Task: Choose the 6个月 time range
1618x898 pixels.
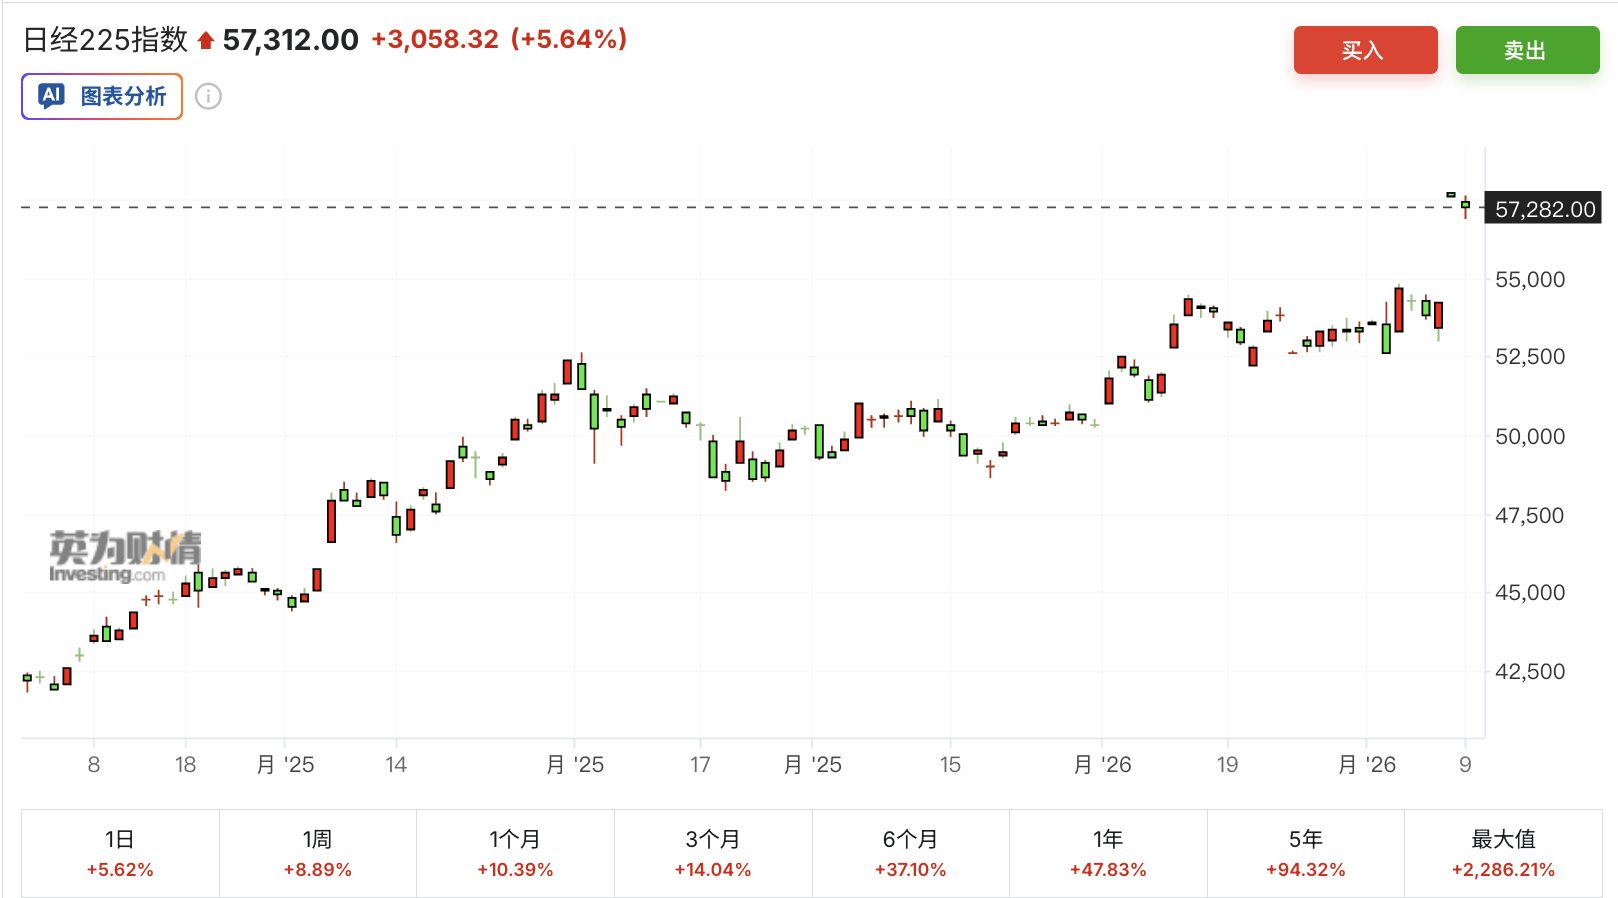Action: [910, 853]
